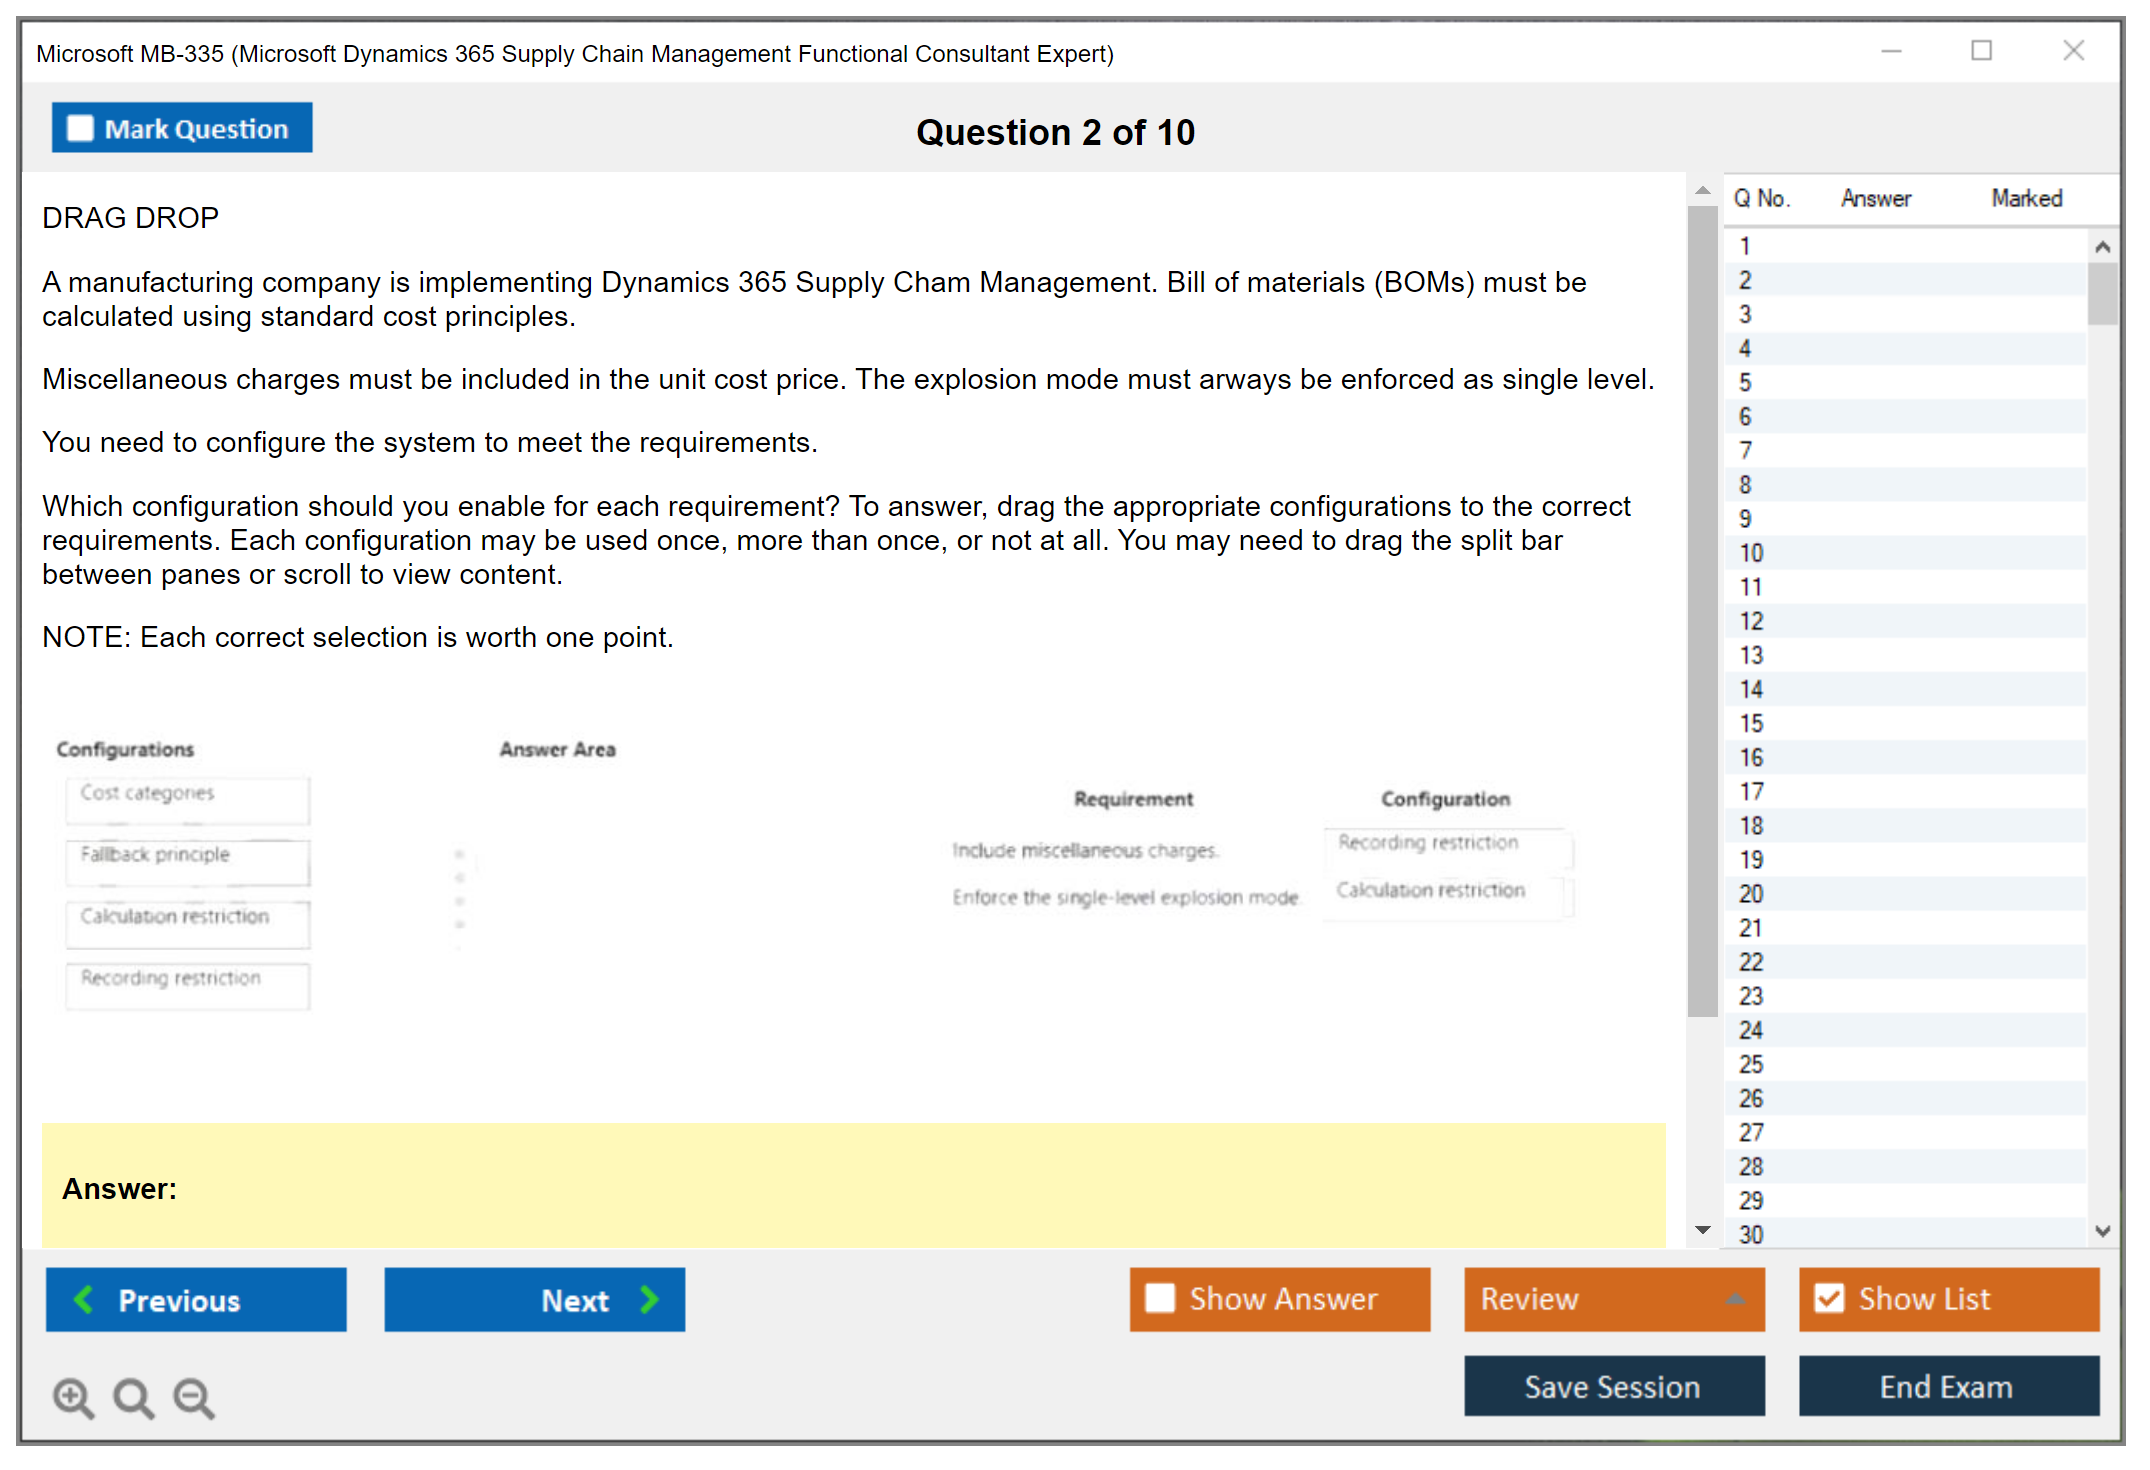Click the zoom out magnifier icon

(x=193, y=1397)
